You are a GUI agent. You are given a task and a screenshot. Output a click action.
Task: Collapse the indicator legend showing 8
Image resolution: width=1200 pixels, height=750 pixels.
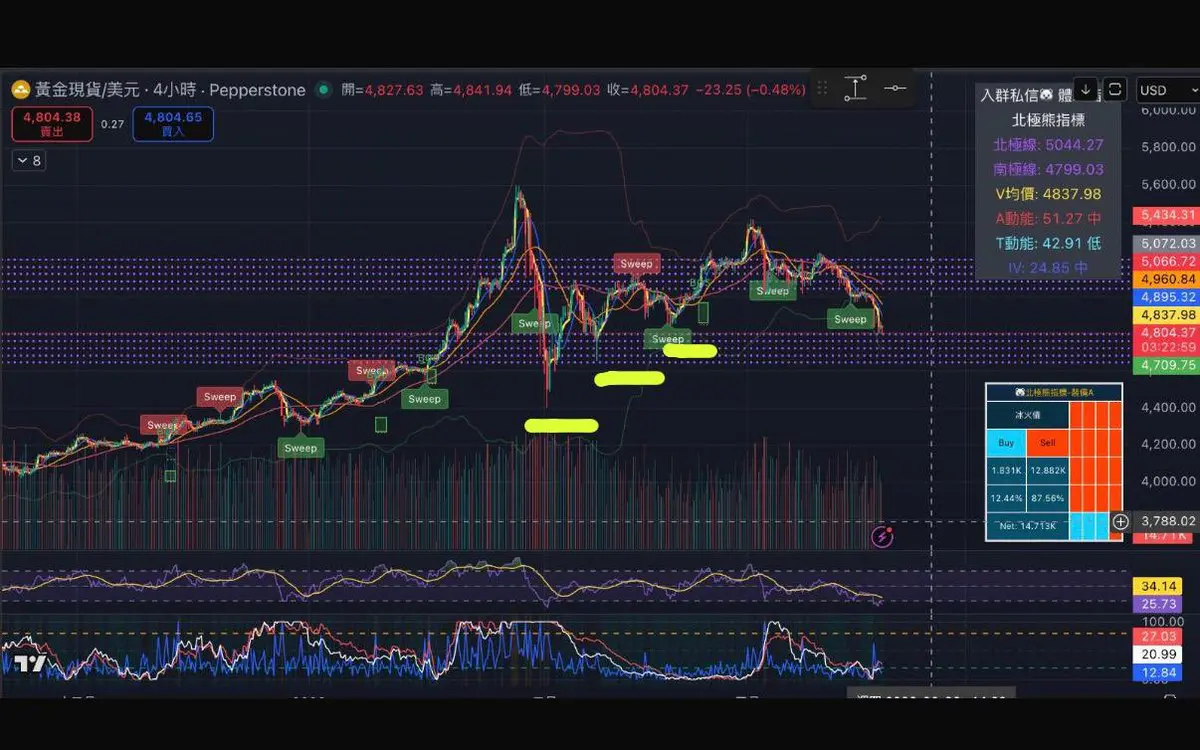coord(28,160)
